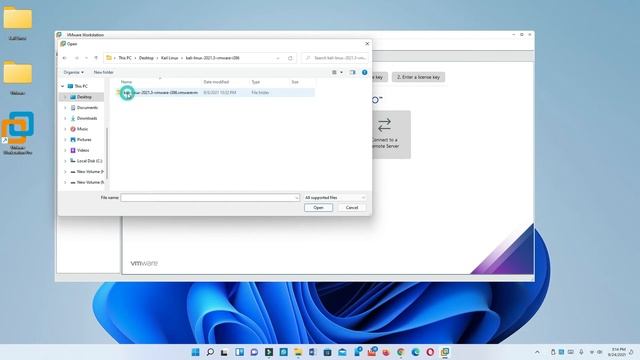Sort by the Size column header
Viewport: 640px width, 360px height.
(x=295, y=82)
